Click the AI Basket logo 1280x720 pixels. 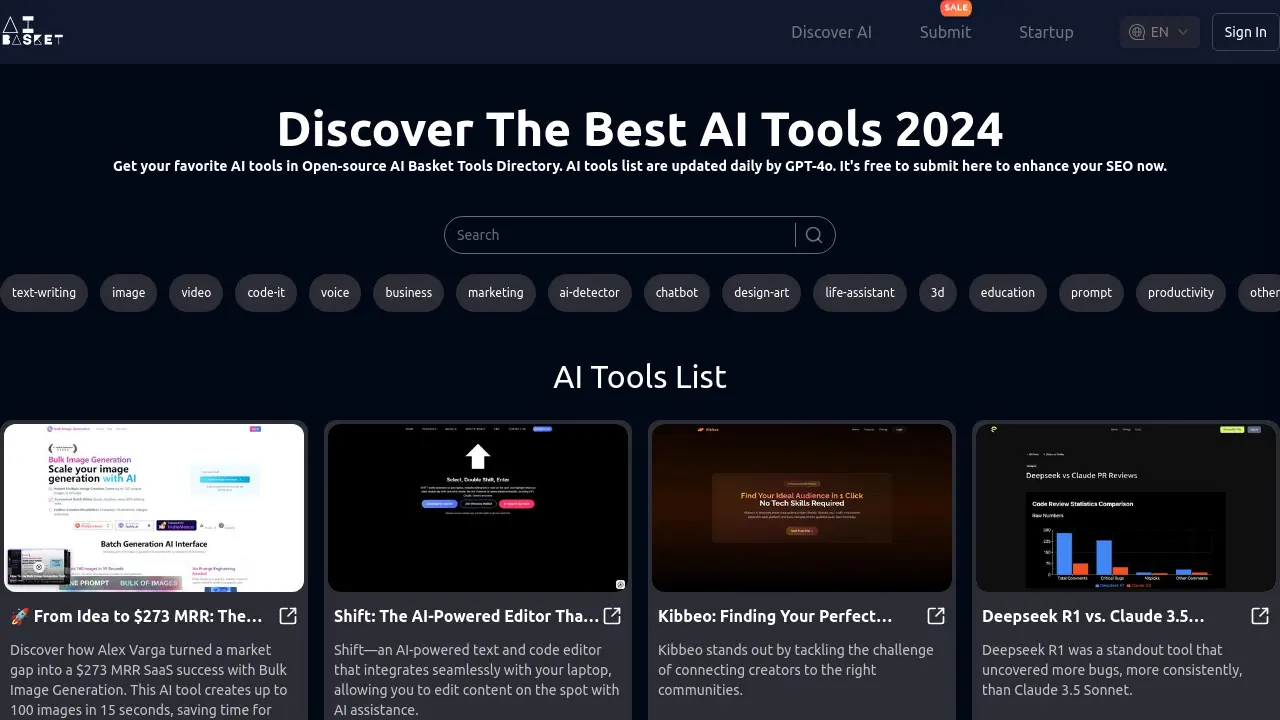[x=32, y=31]
